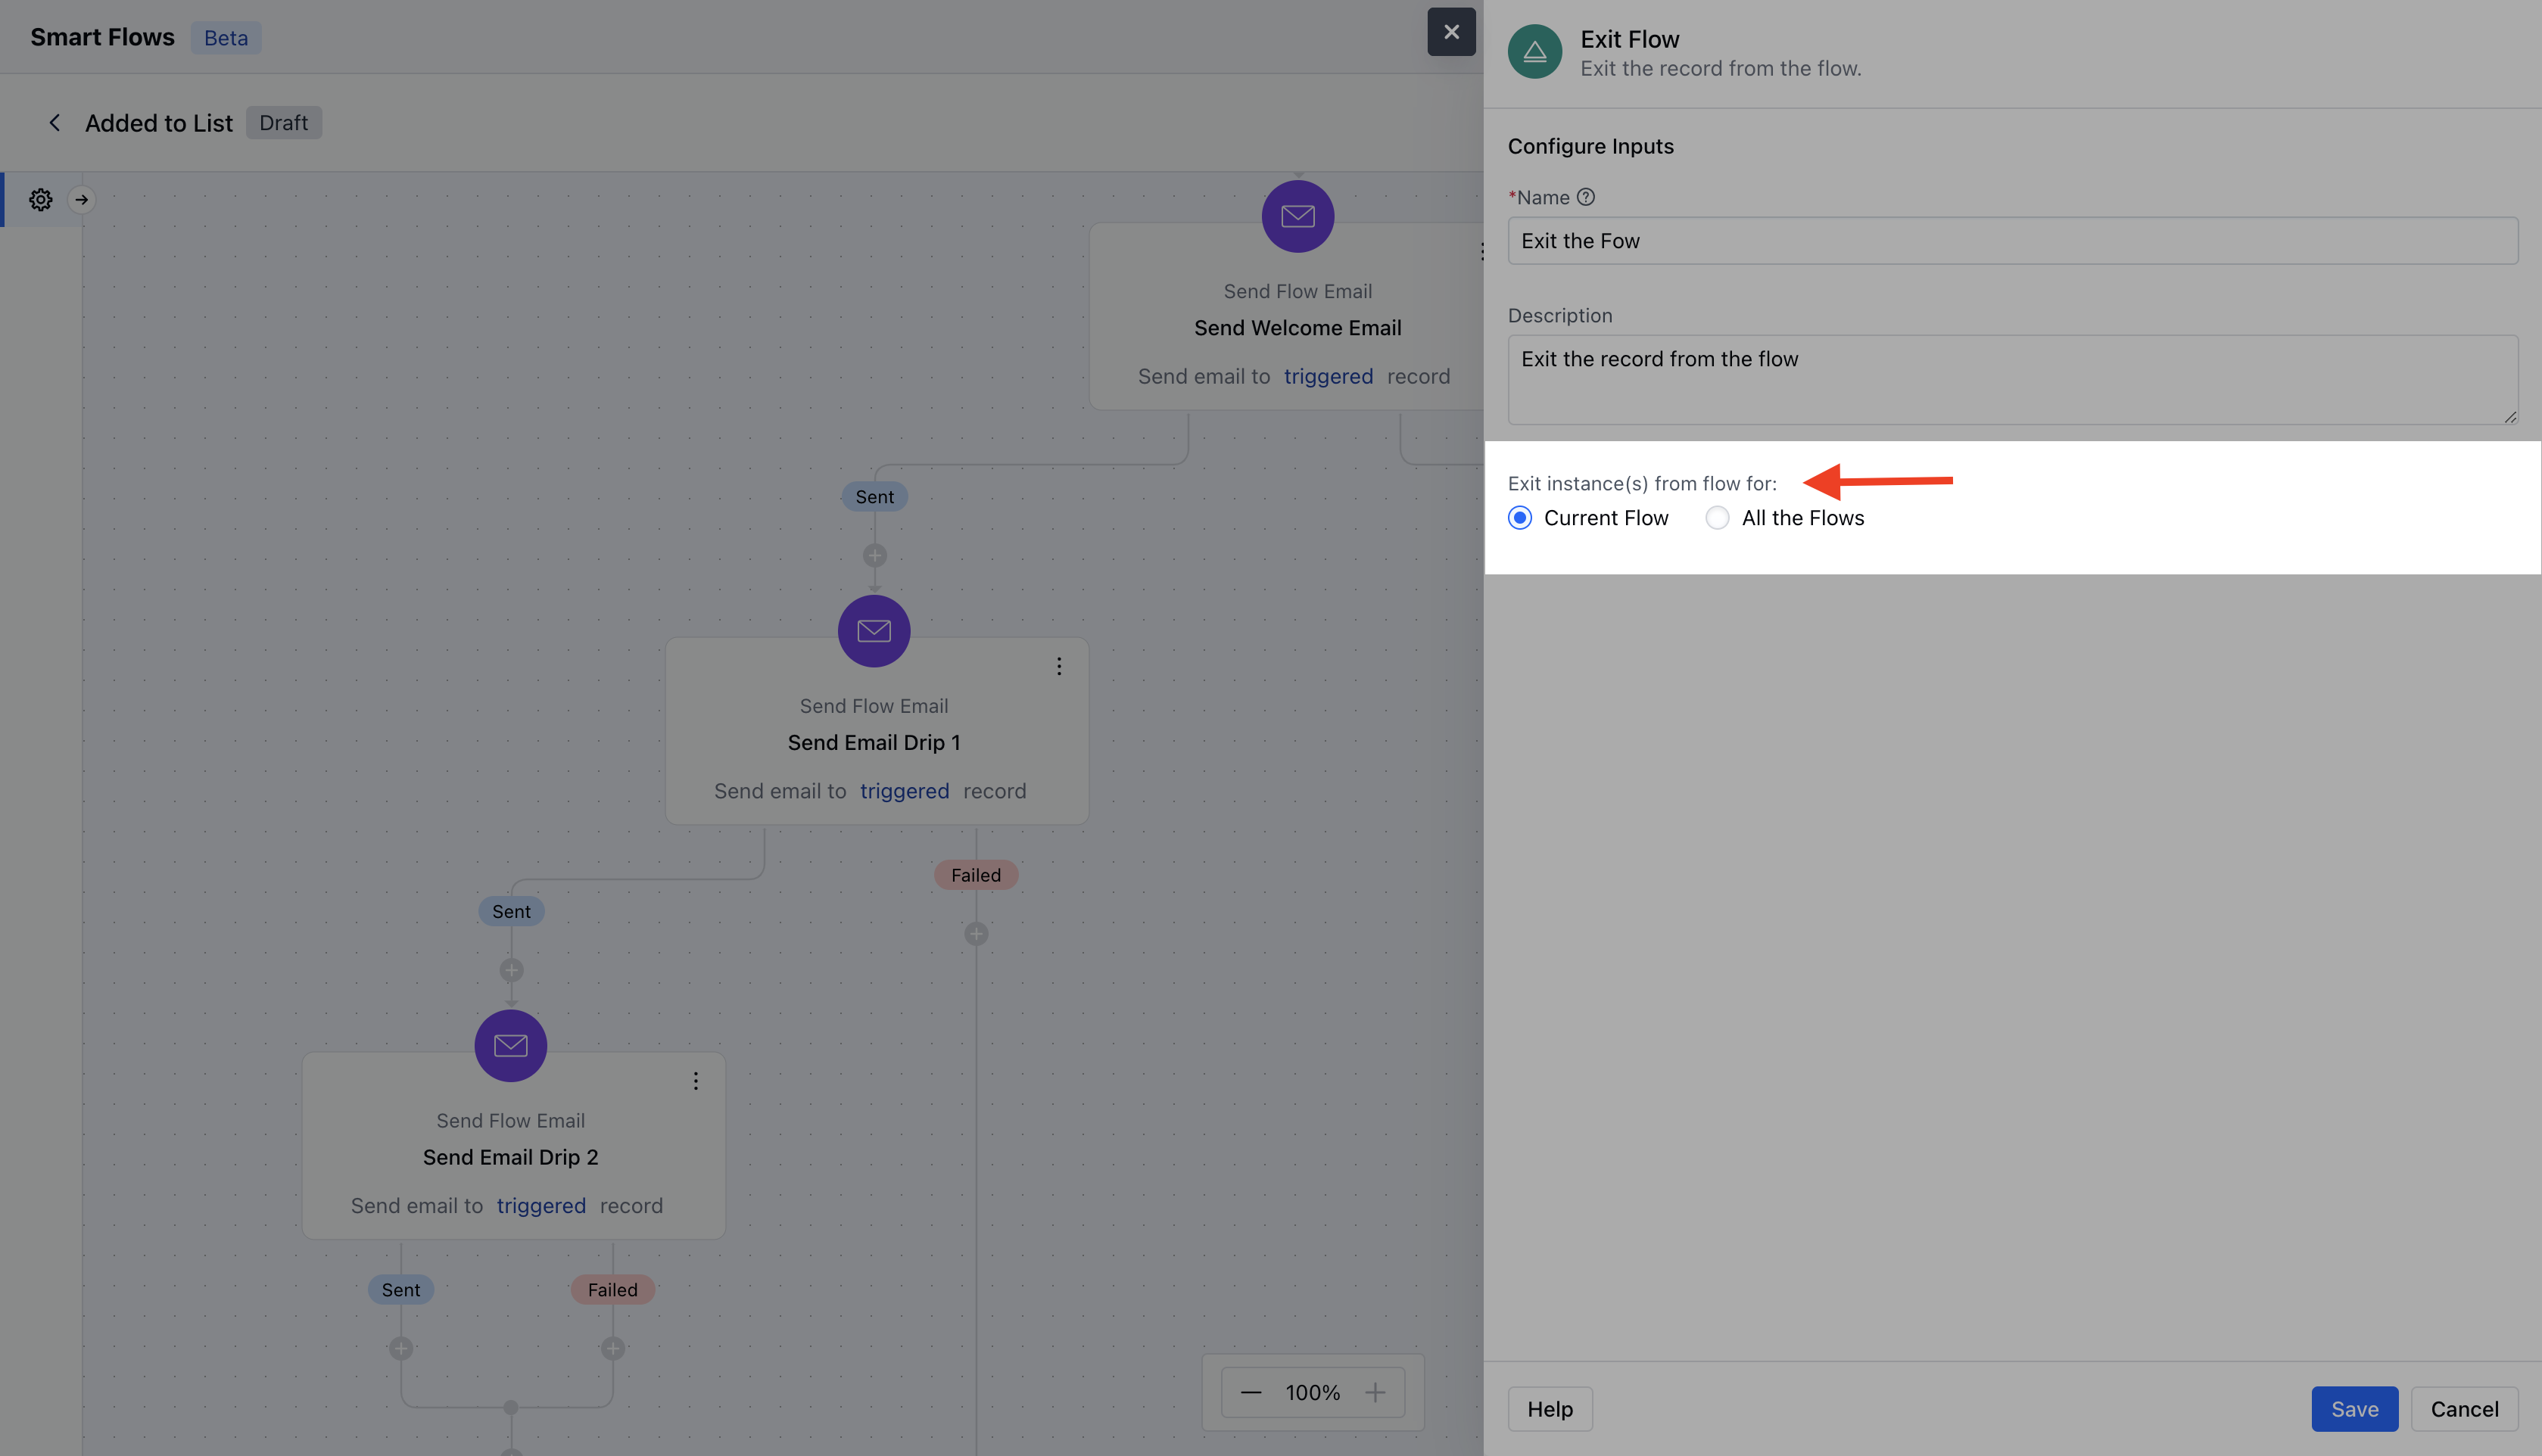The width and height of the screenshot is (2542, 1456).
Task: Click plus node below first Sent label
Action: pyautogui.click(x=874, y=555)
